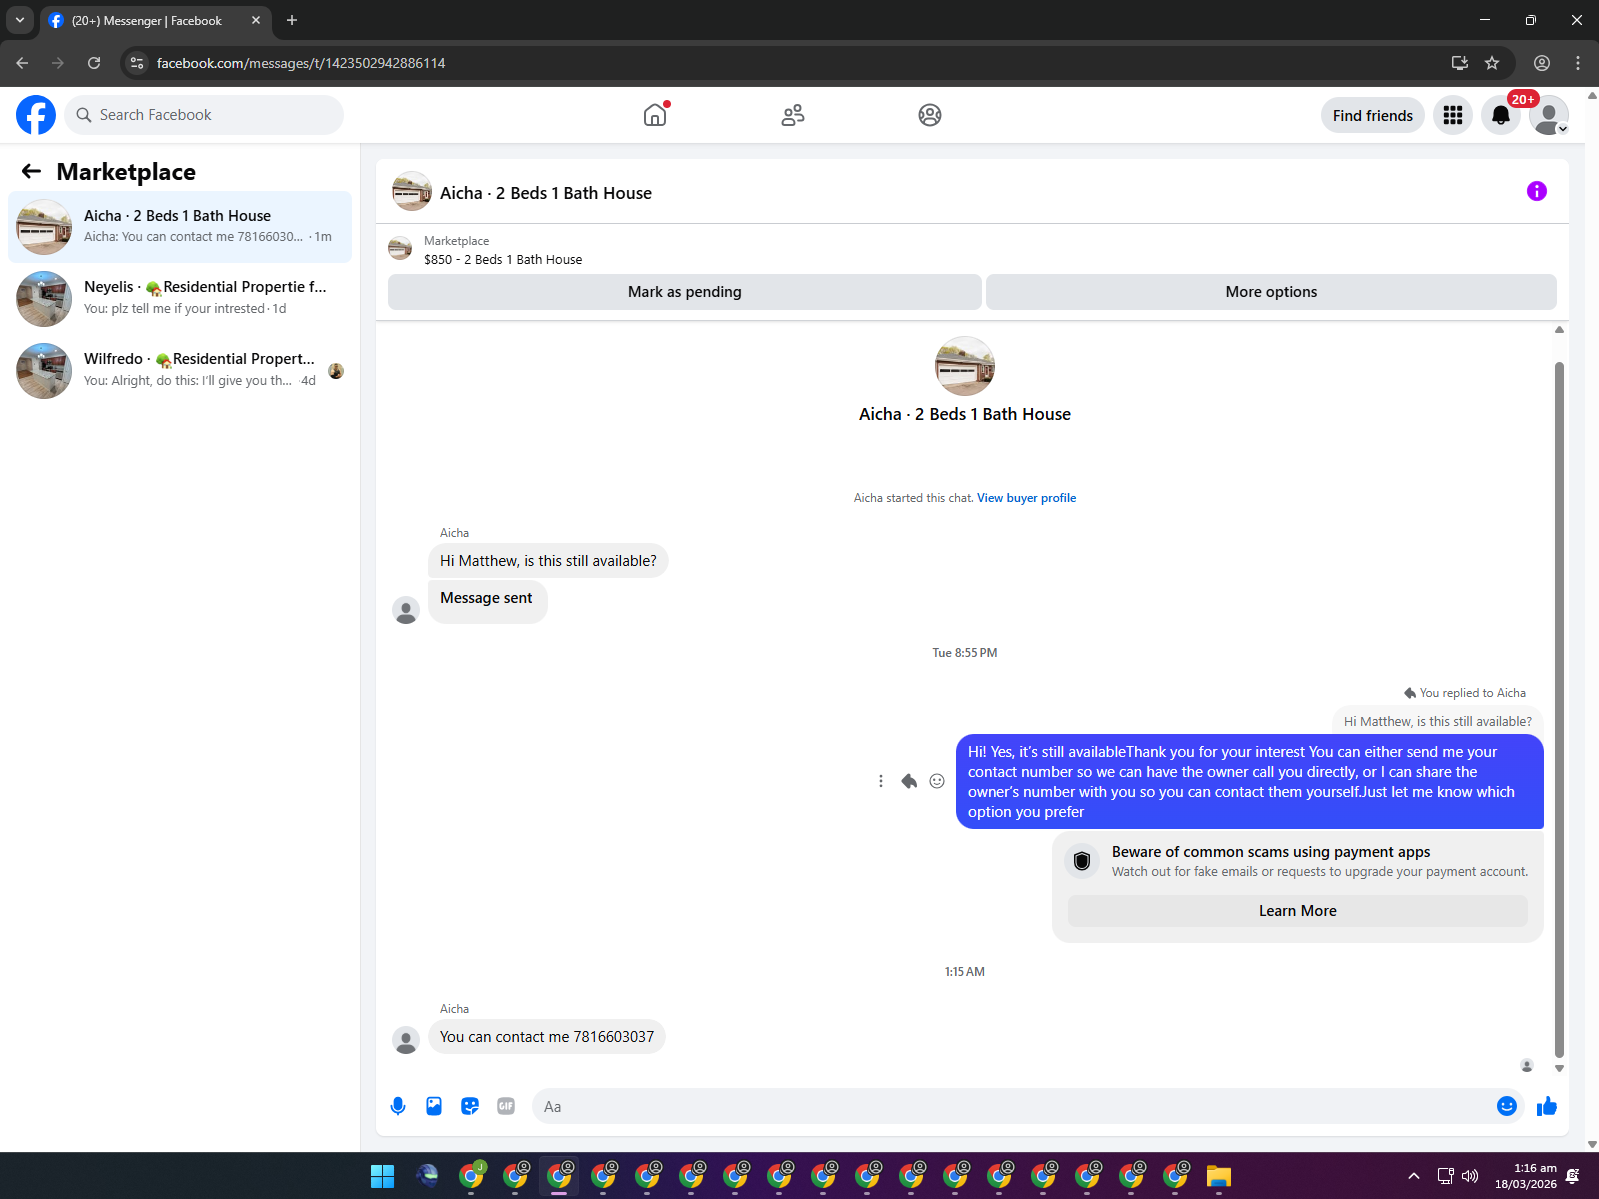
Task: Open the Chrome three-dot menu
Action: (x=1578, y=63)
